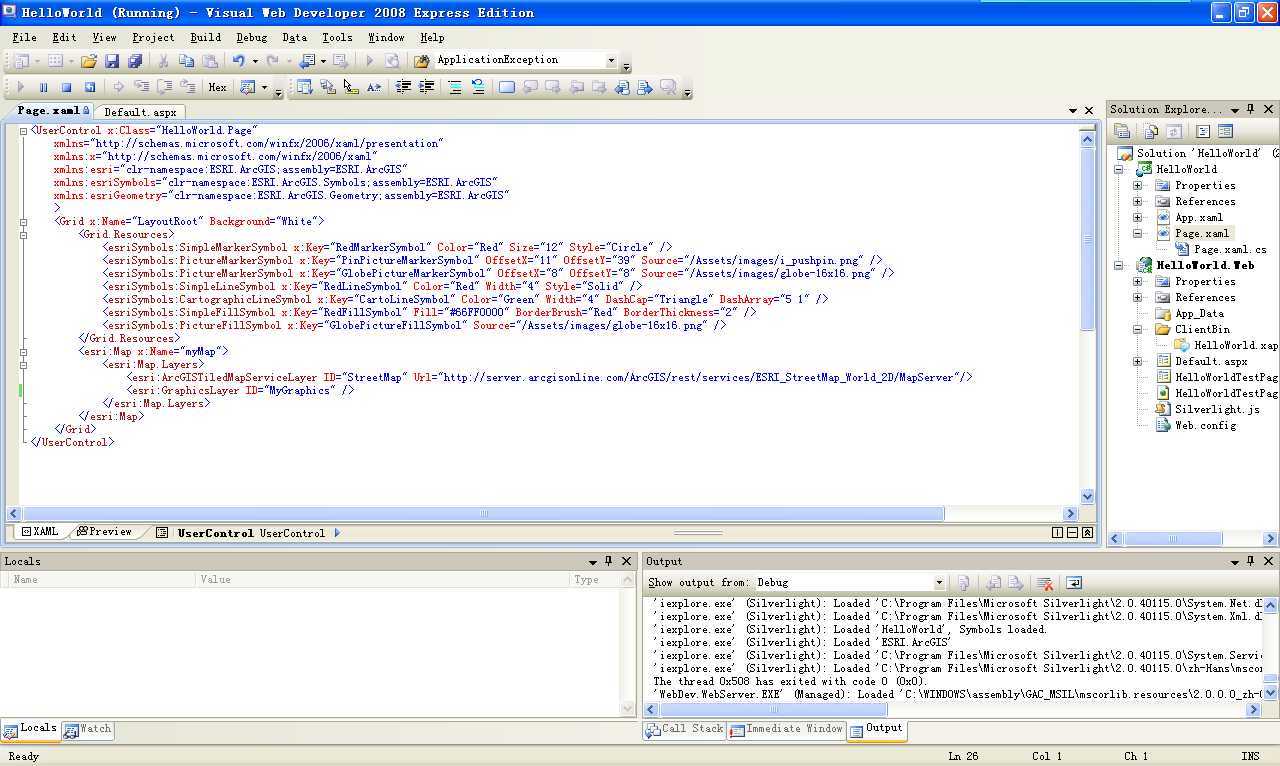
Task: Click Solution Explorer View Code icon
Action: (x=1203, y=131)
